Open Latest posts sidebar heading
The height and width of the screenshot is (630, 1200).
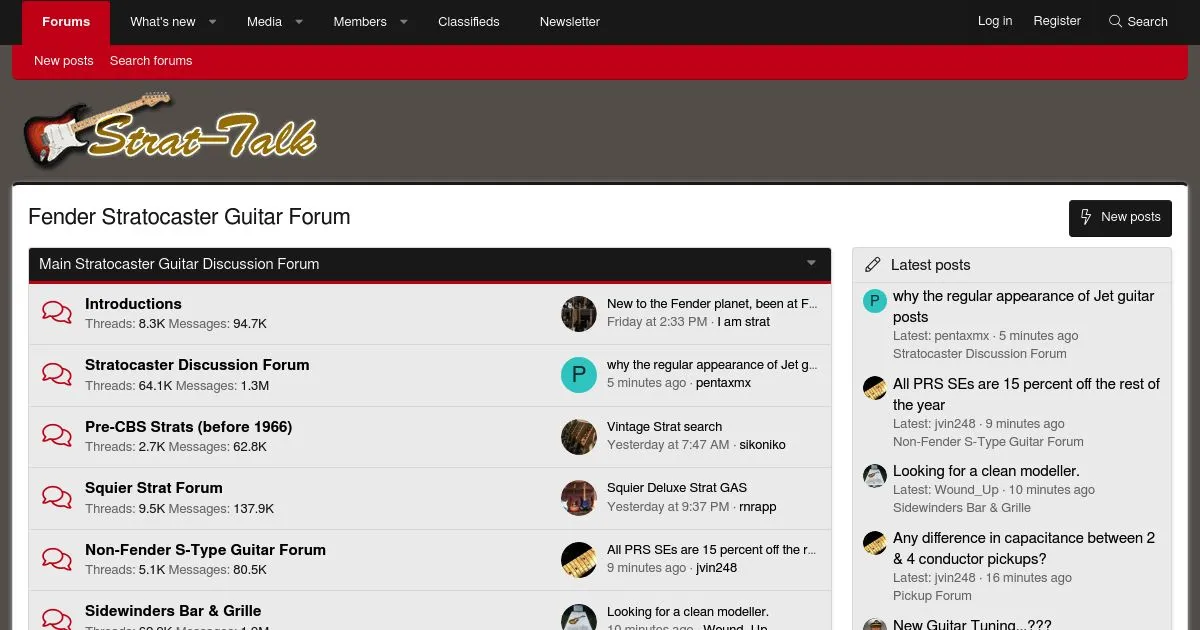coord(930,265)
